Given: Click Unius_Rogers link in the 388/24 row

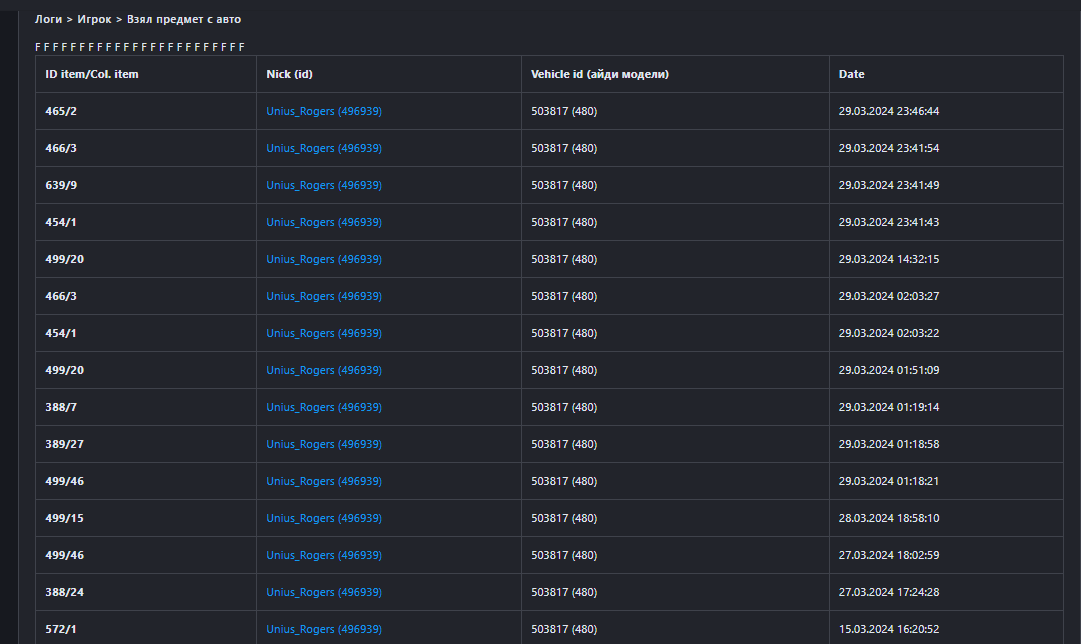Looking at the screenshot, I should tap(323, 592).
